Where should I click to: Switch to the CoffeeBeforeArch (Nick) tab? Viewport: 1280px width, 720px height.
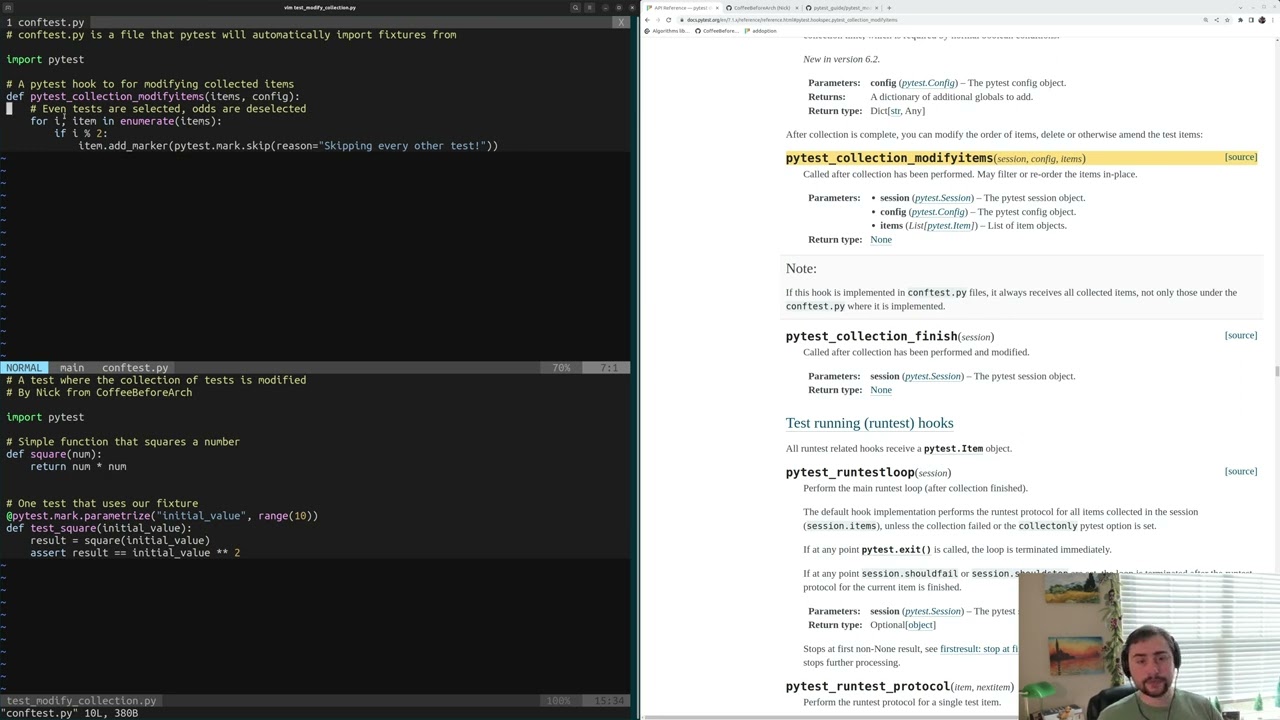pyautogui.click(x=760, y=7)
